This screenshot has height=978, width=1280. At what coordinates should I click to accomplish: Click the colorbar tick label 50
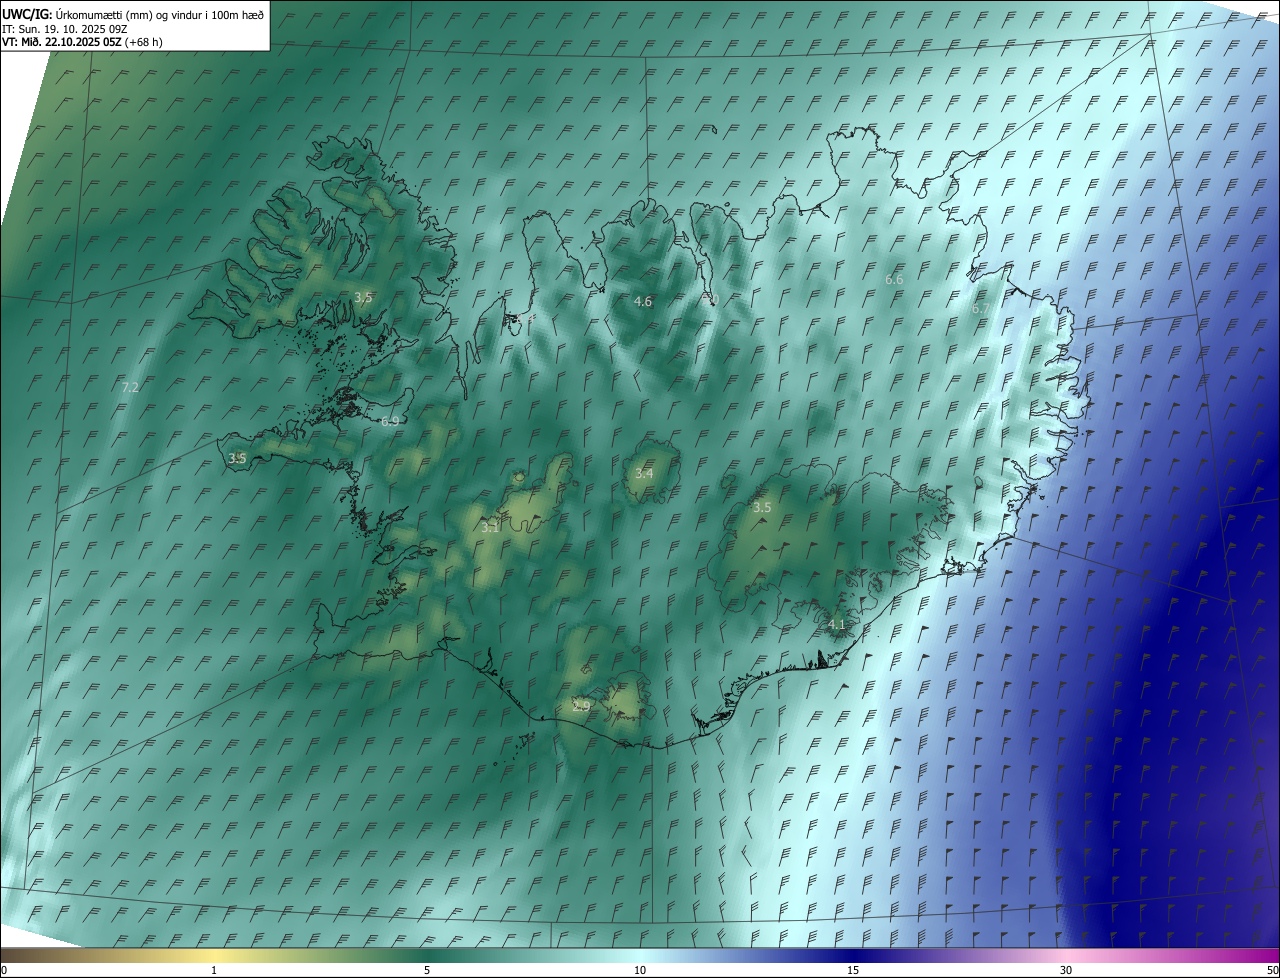(x=1272, y=970)
